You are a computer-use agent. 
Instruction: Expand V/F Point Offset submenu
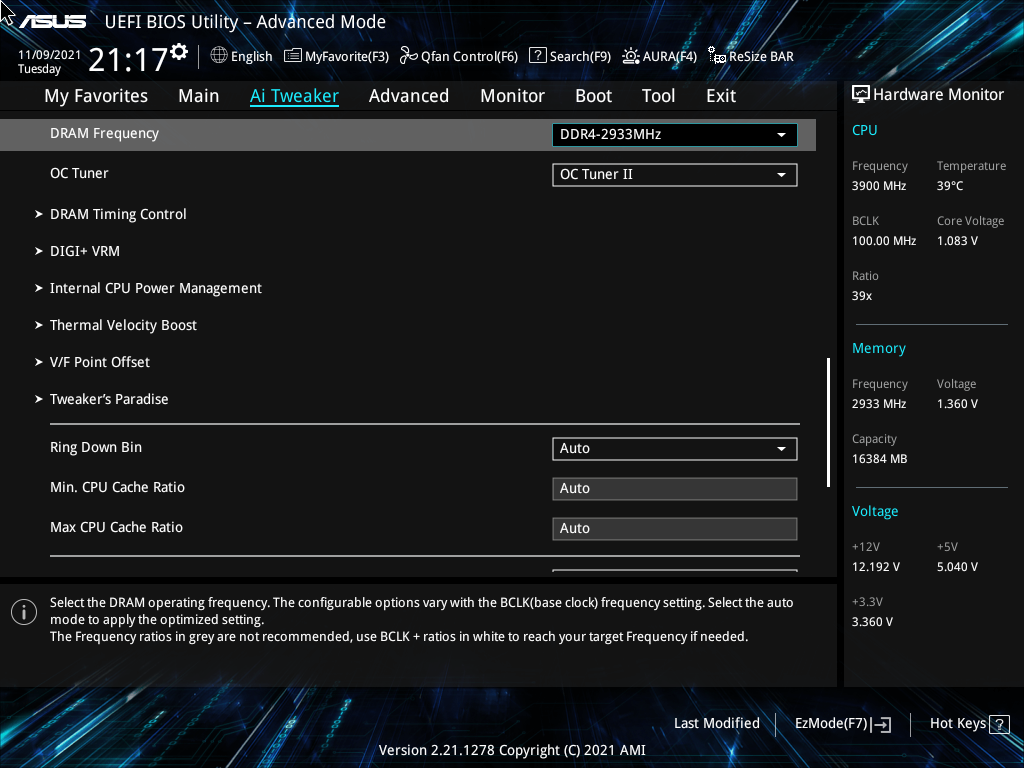[x=100, y=362]
